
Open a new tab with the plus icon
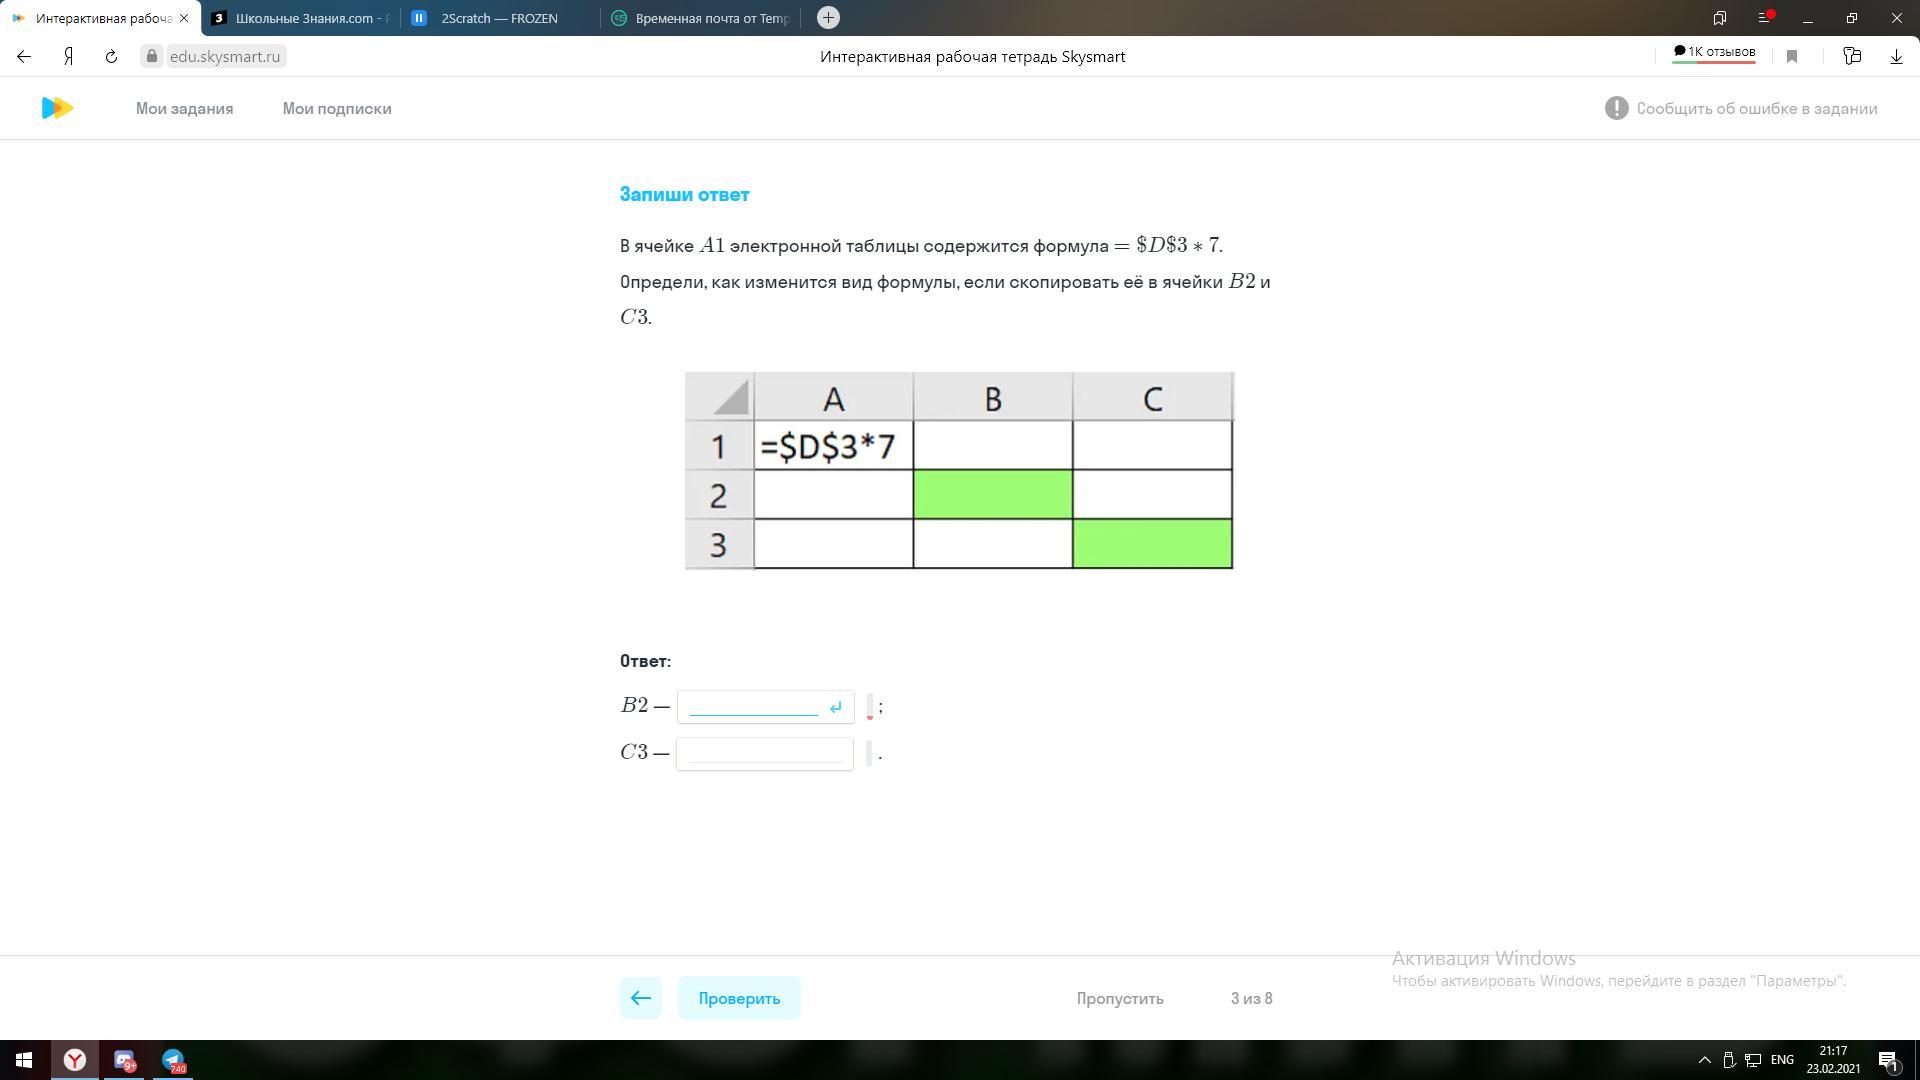(828, 18)
